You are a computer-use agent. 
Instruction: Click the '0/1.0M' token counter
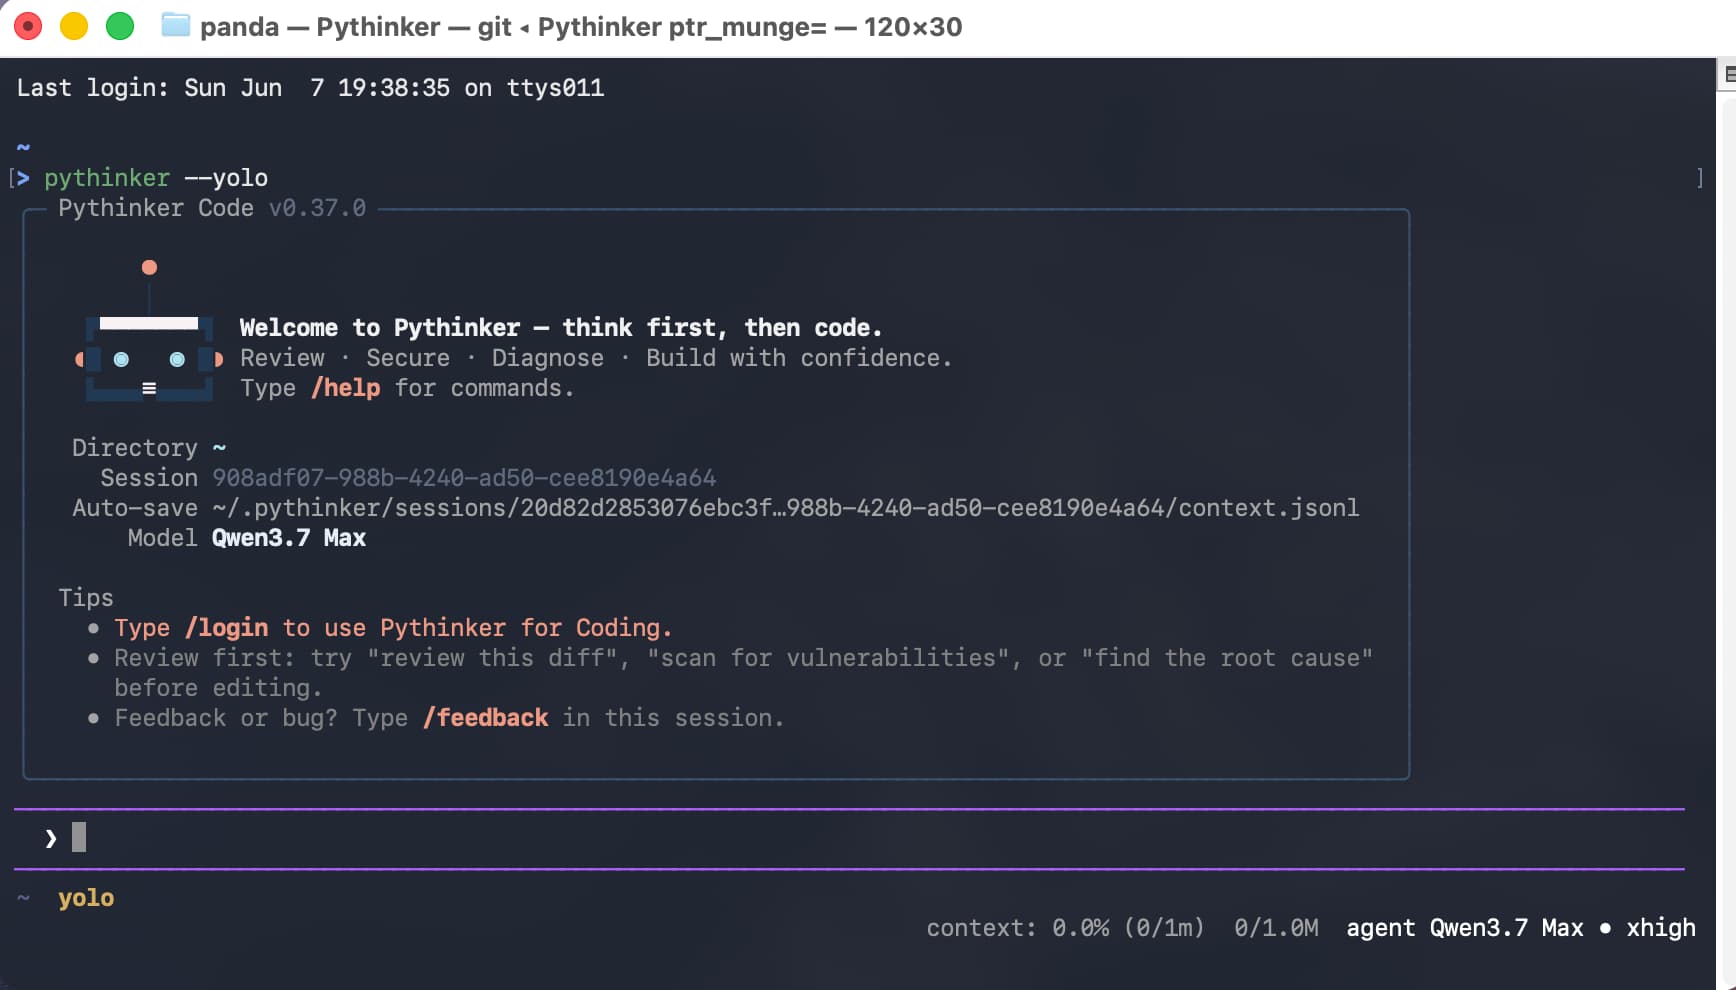[x=1276, y=928]
